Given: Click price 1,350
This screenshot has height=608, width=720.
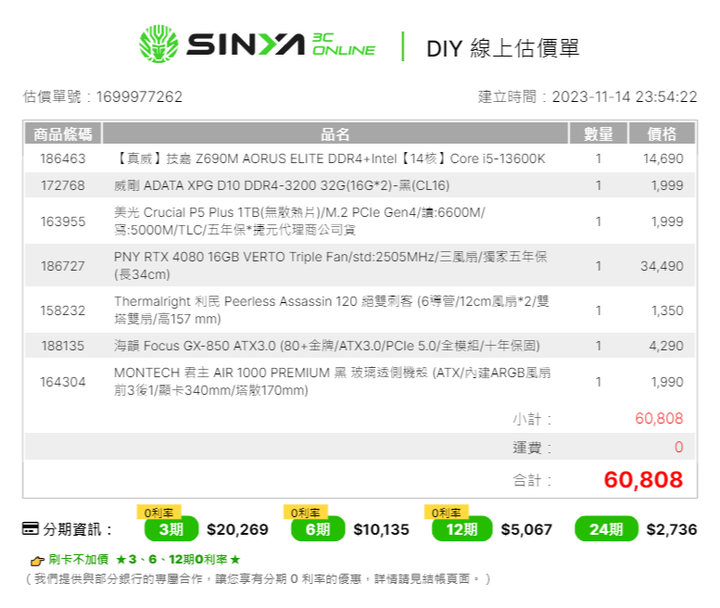Looking at the screenshot, I should click(x=667, y=310).
